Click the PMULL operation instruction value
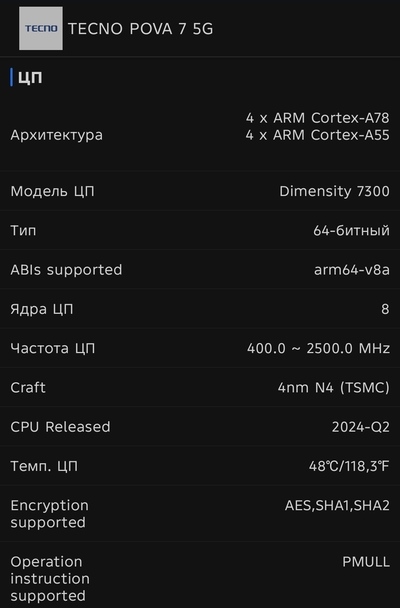This screenshot has width=400, height=608. [x=366, y=561]
